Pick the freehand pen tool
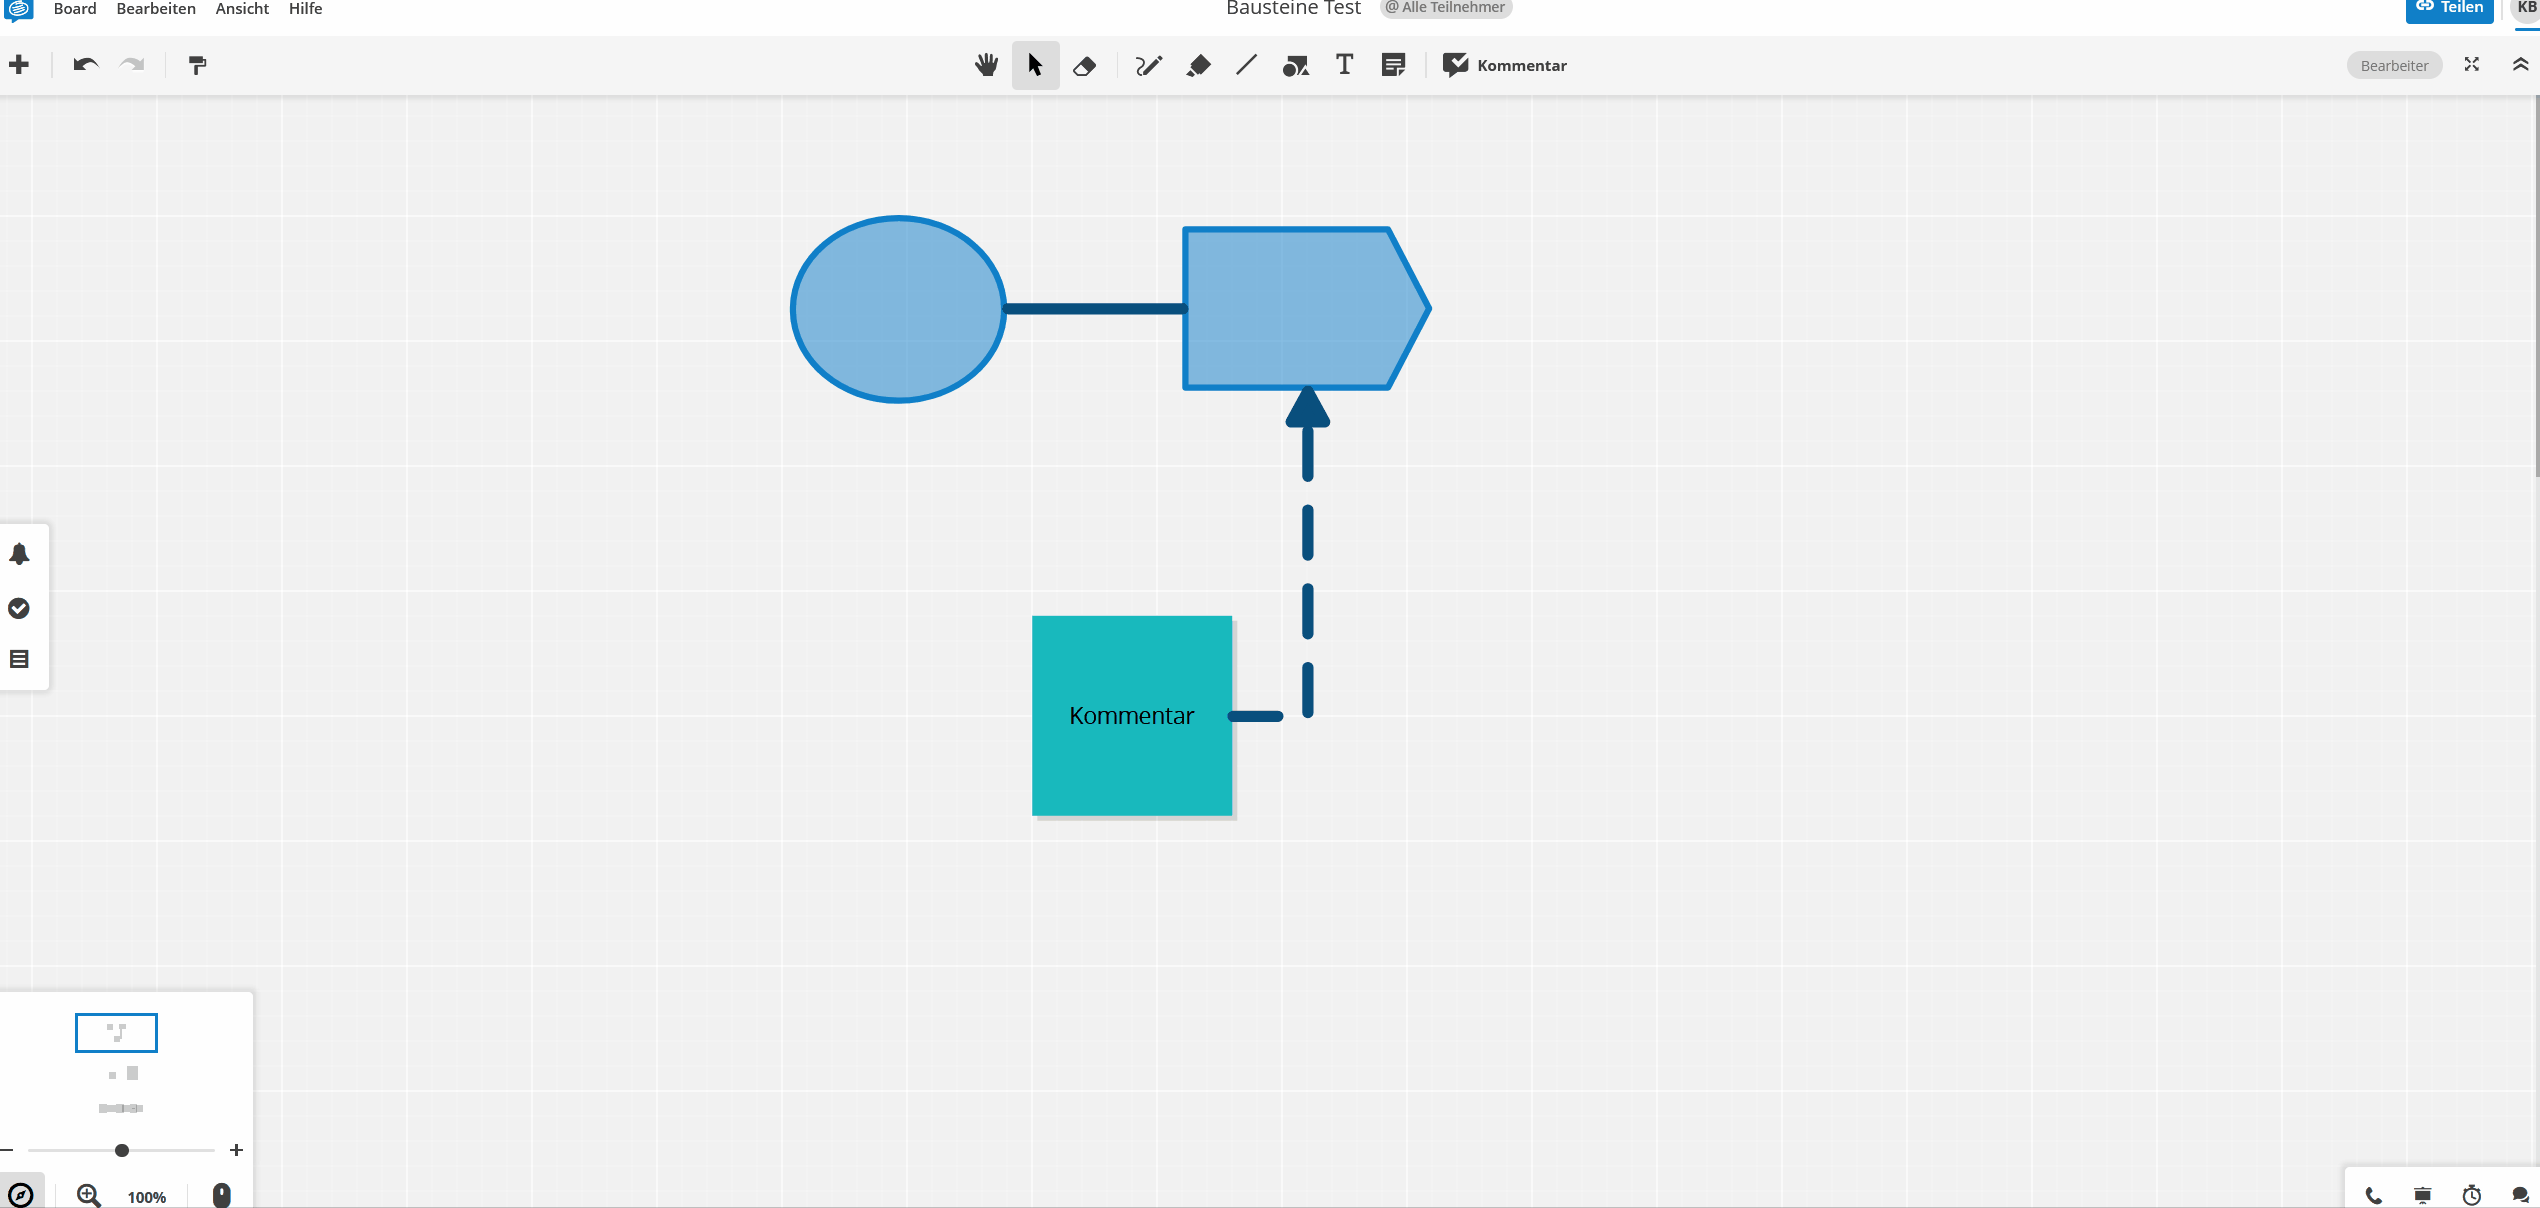The image size is (2540, 1208). 1148,66
